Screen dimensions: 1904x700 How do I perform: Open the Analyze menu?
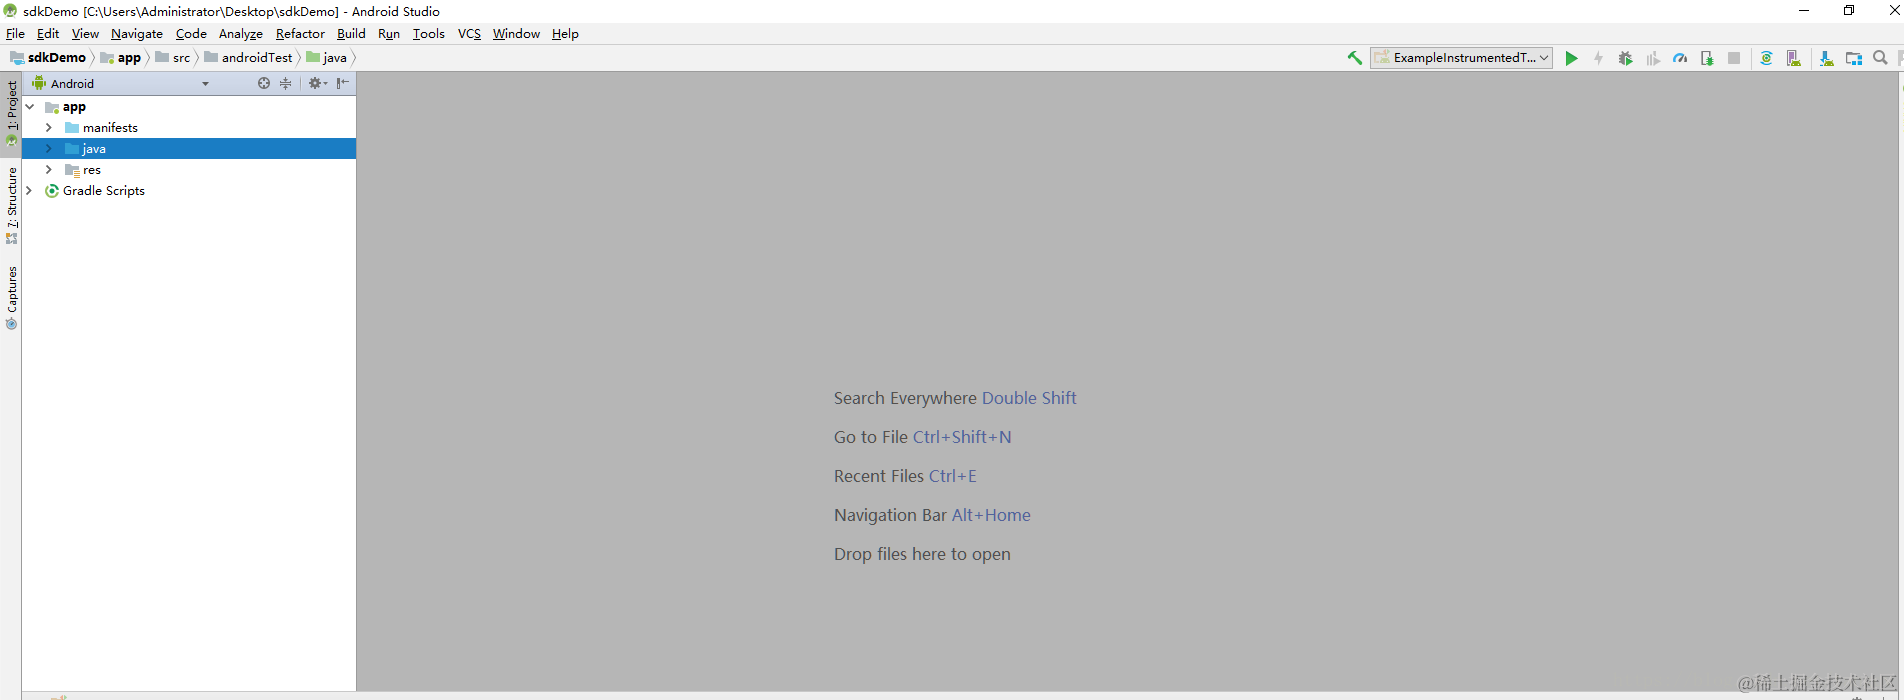pos(241,34)
